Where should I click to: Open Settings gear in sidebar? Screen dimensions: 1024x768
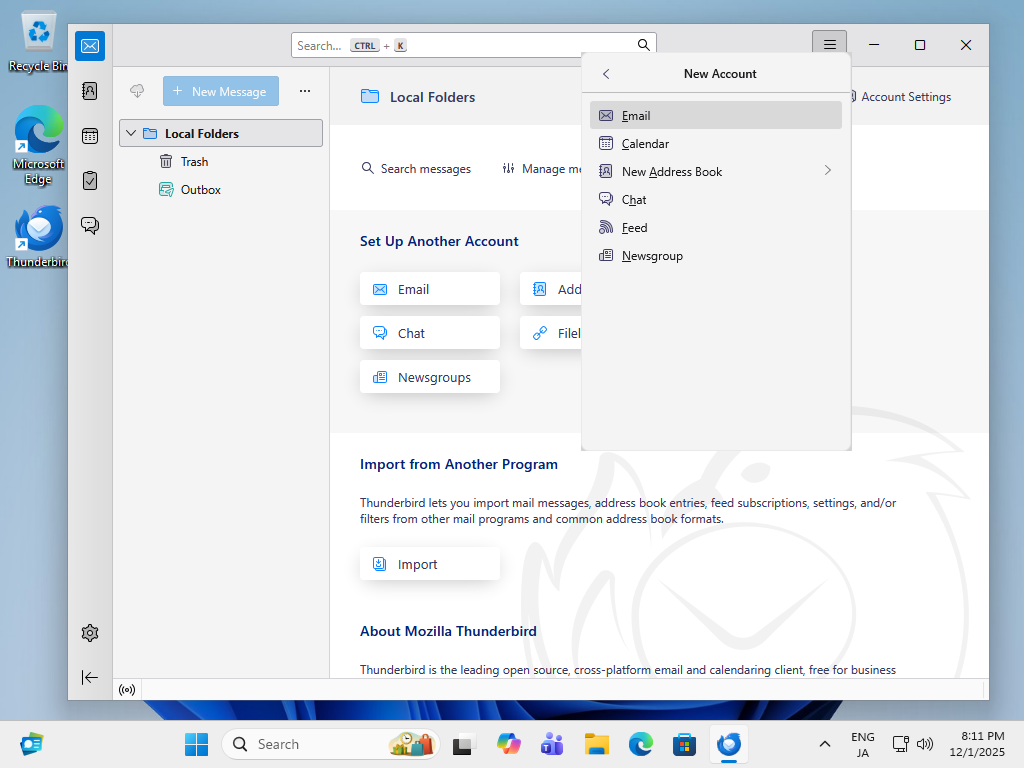(x=90, y=633)
